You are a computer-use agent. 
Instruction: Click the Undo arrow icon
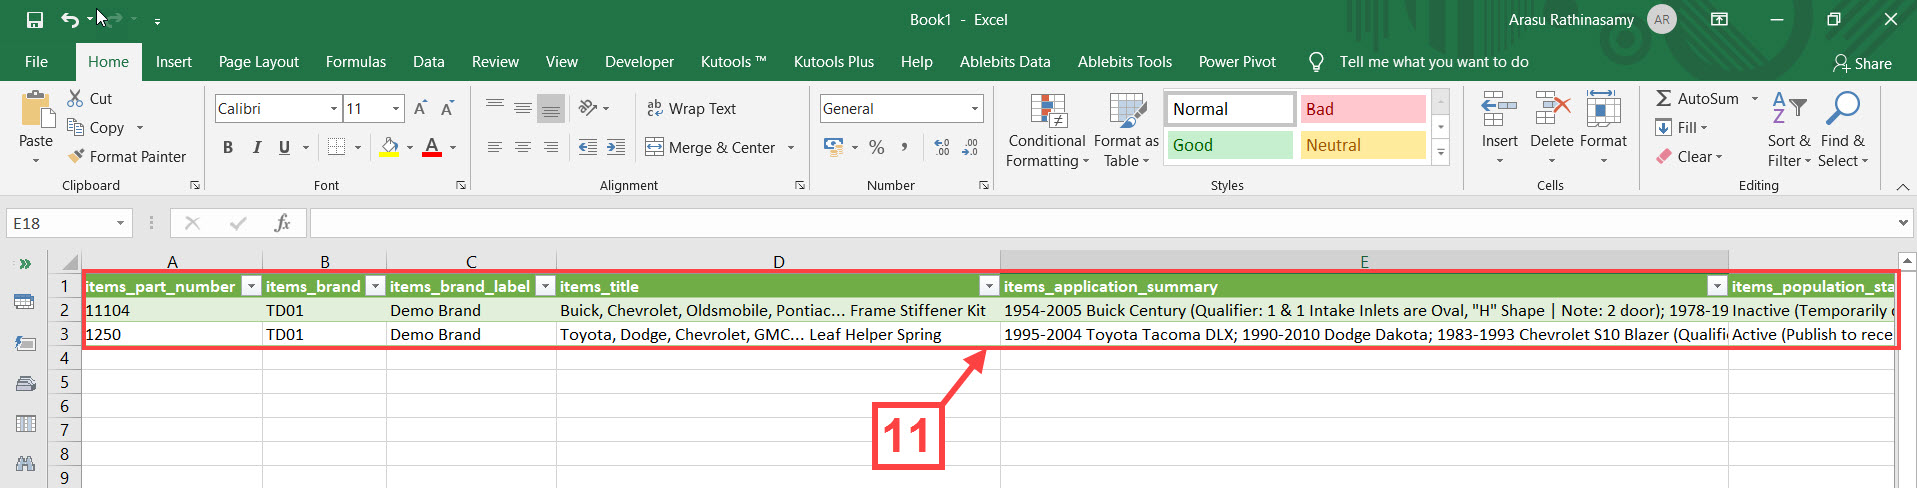click(70, 20)
